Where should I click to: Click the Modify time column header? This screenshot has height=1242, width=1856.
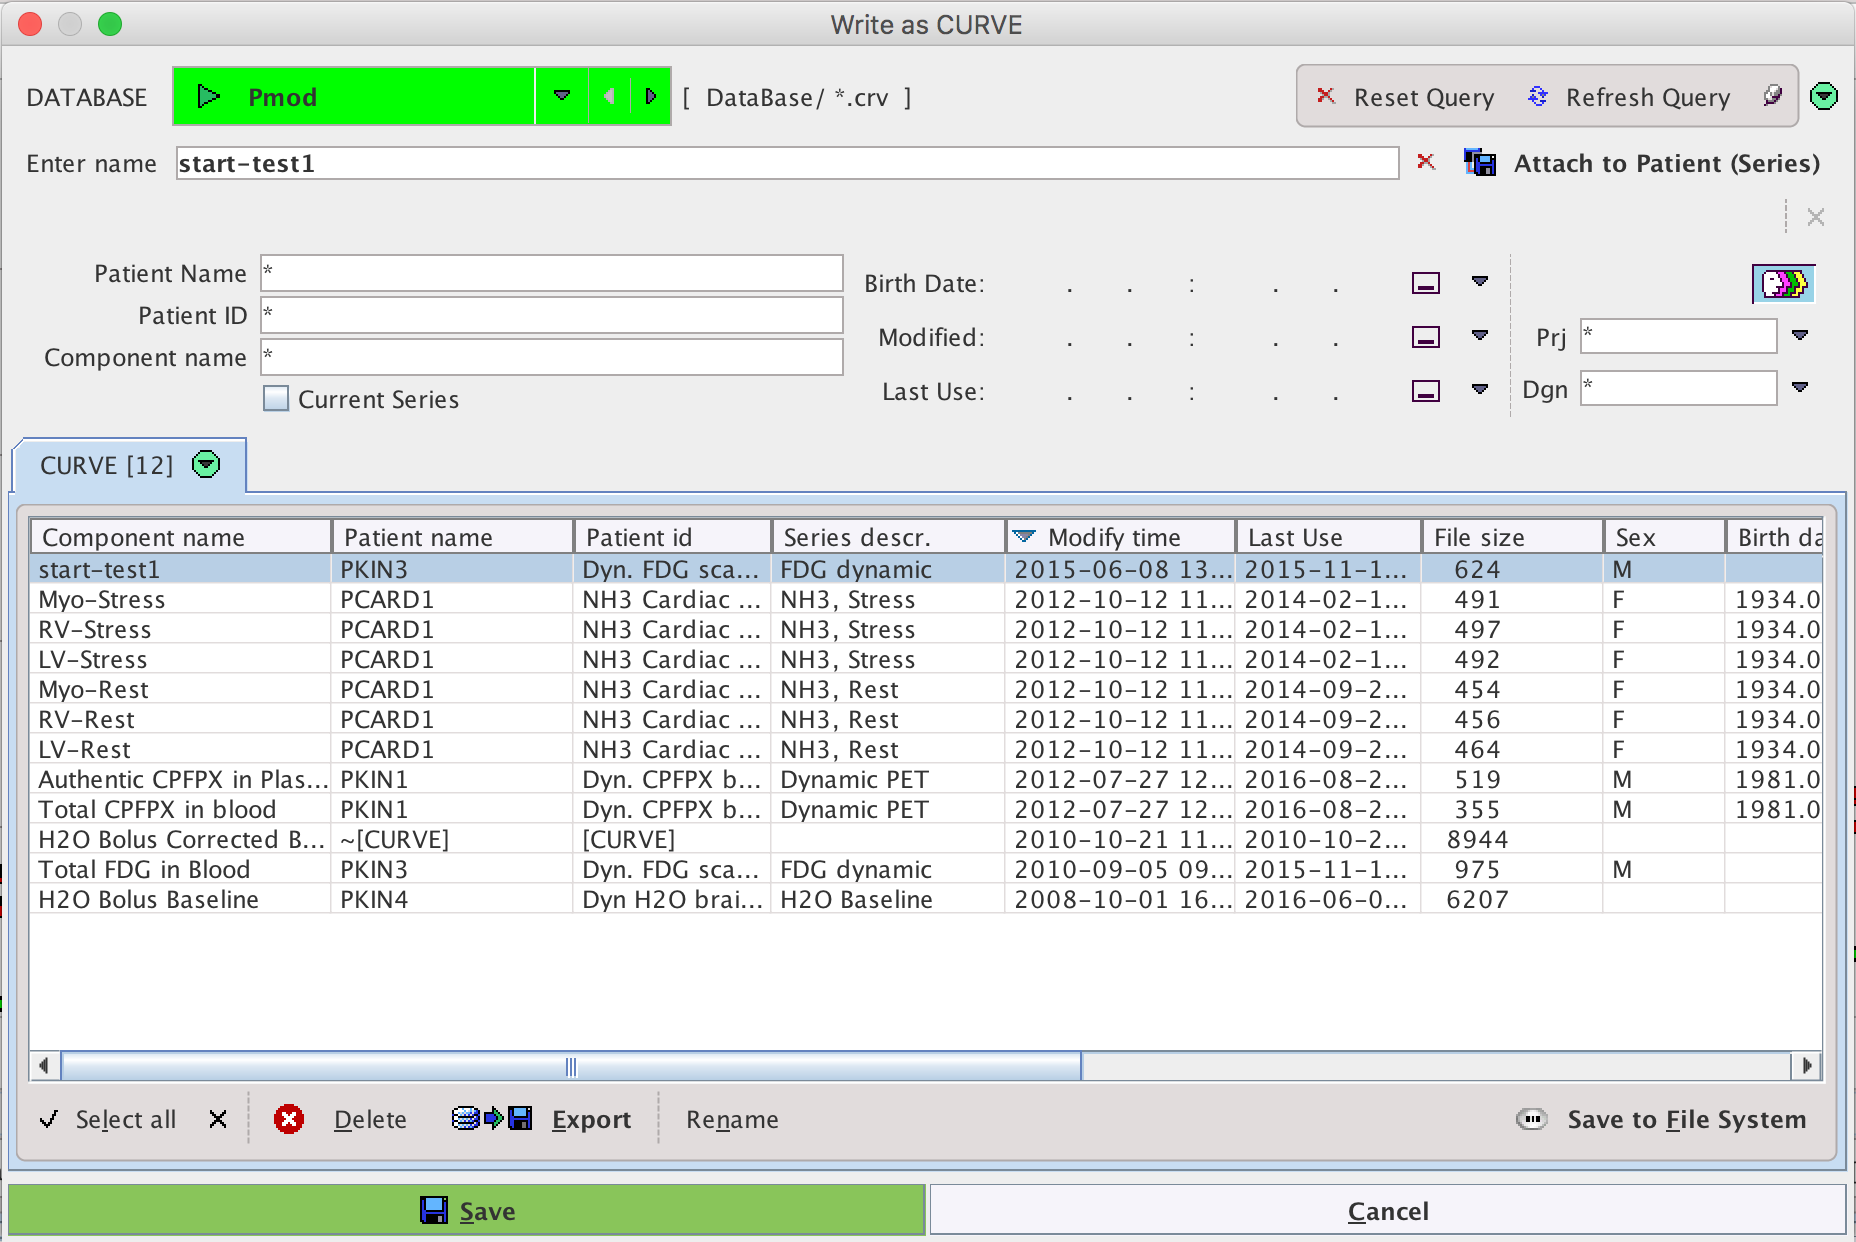(1121, 537)
